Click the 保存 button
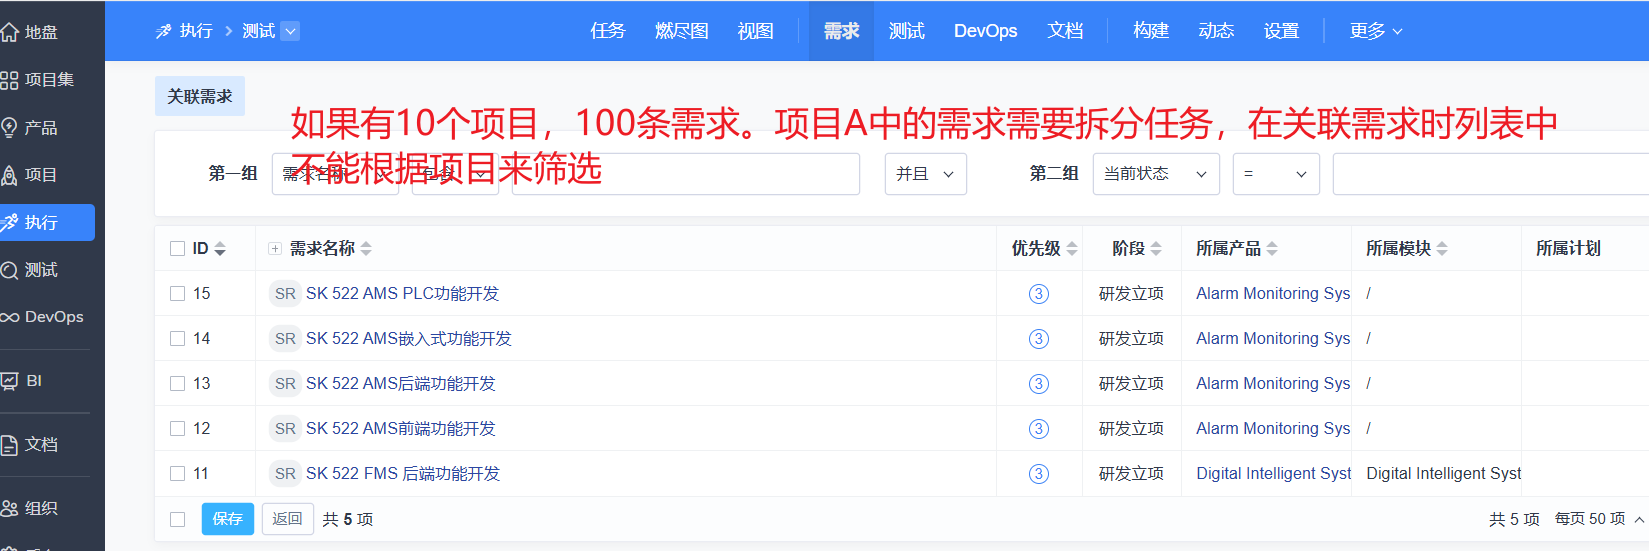 pos(228,519)
